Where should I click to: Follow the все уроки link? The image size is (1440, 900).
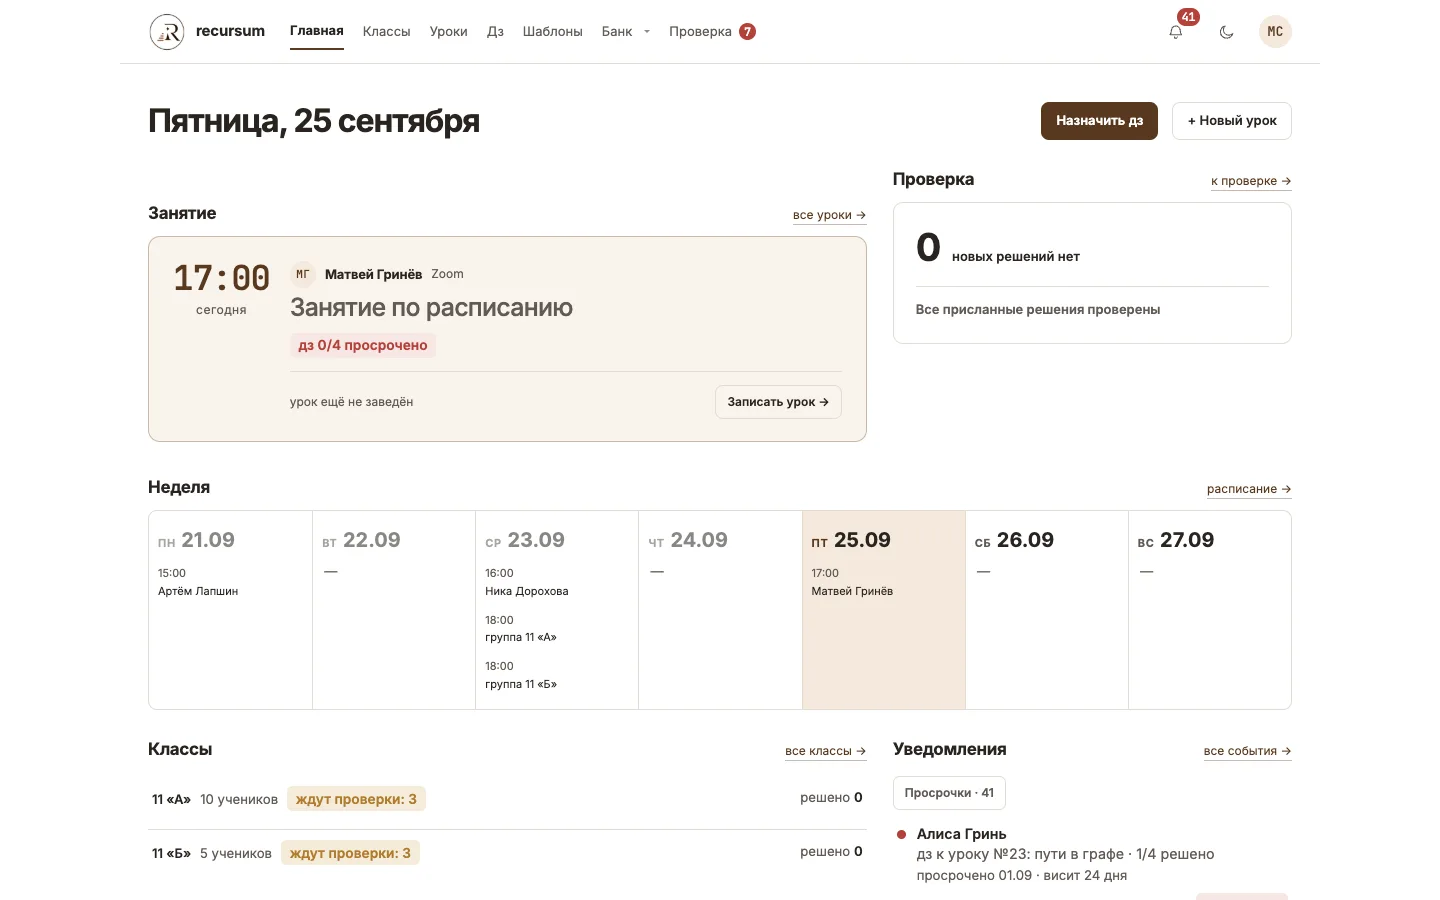[829, 215]
